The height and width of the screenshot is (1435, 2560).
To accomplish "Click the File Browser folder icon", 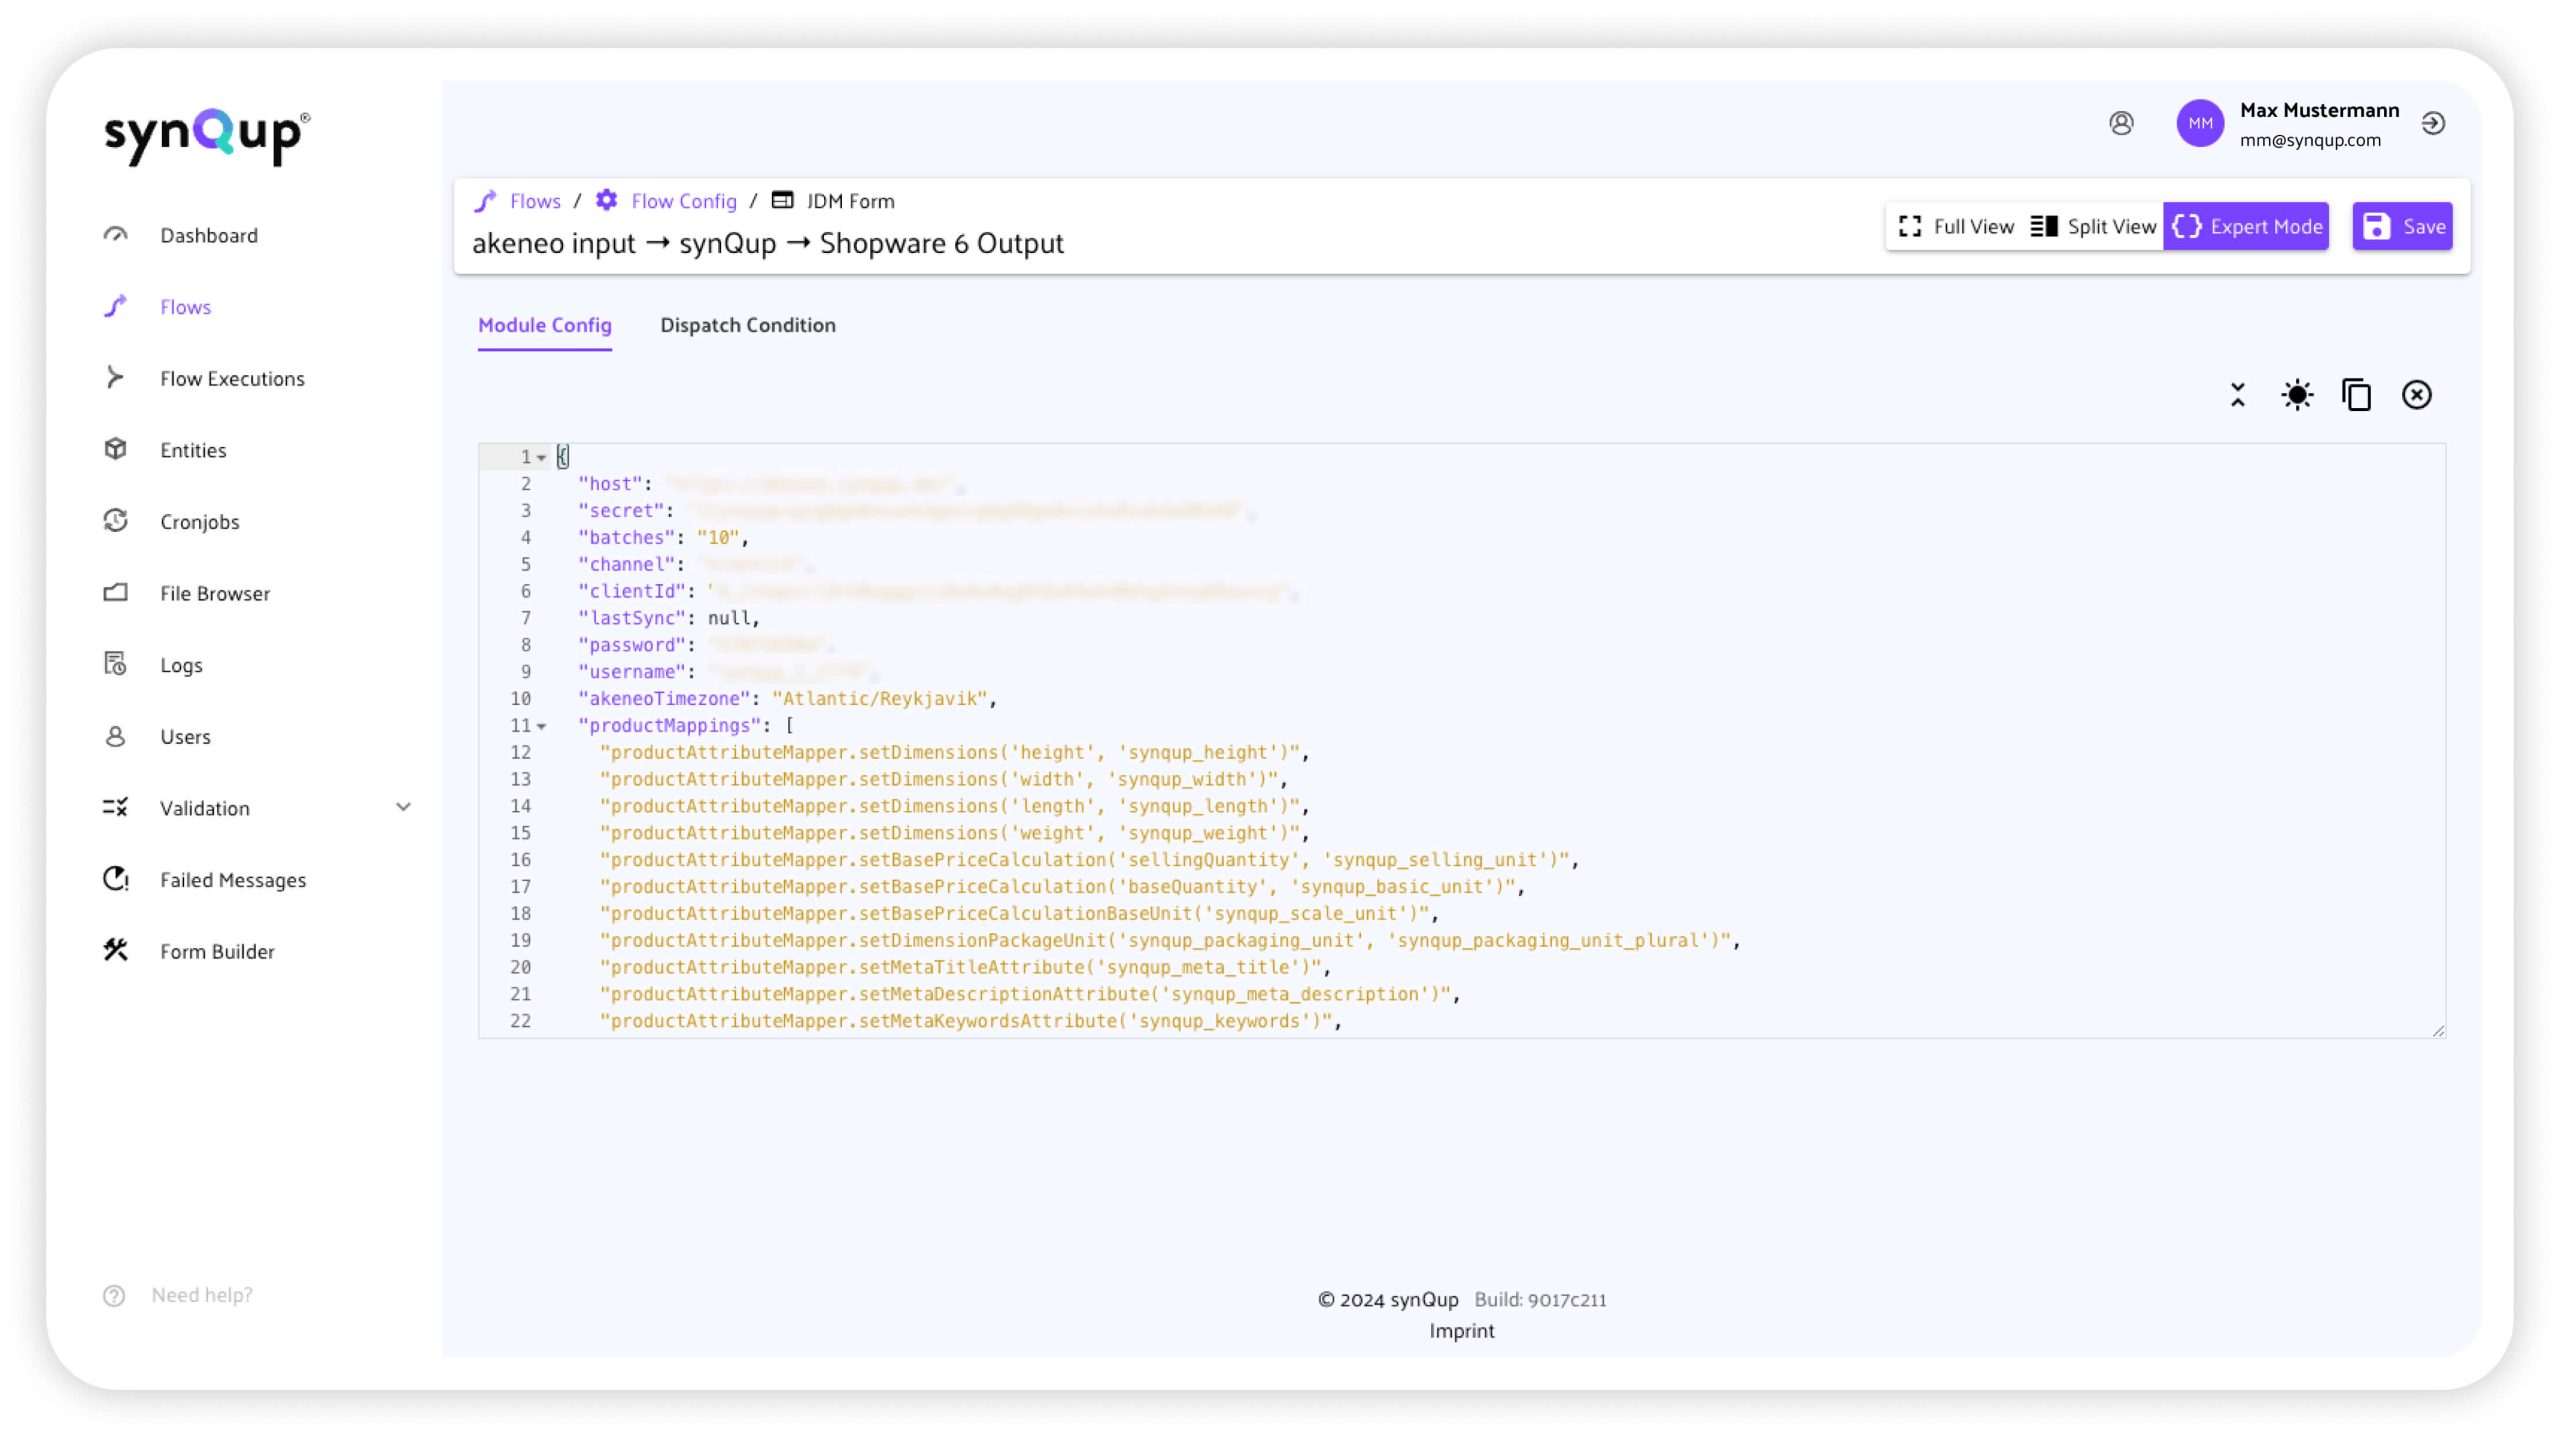I will tap(116, 593).
